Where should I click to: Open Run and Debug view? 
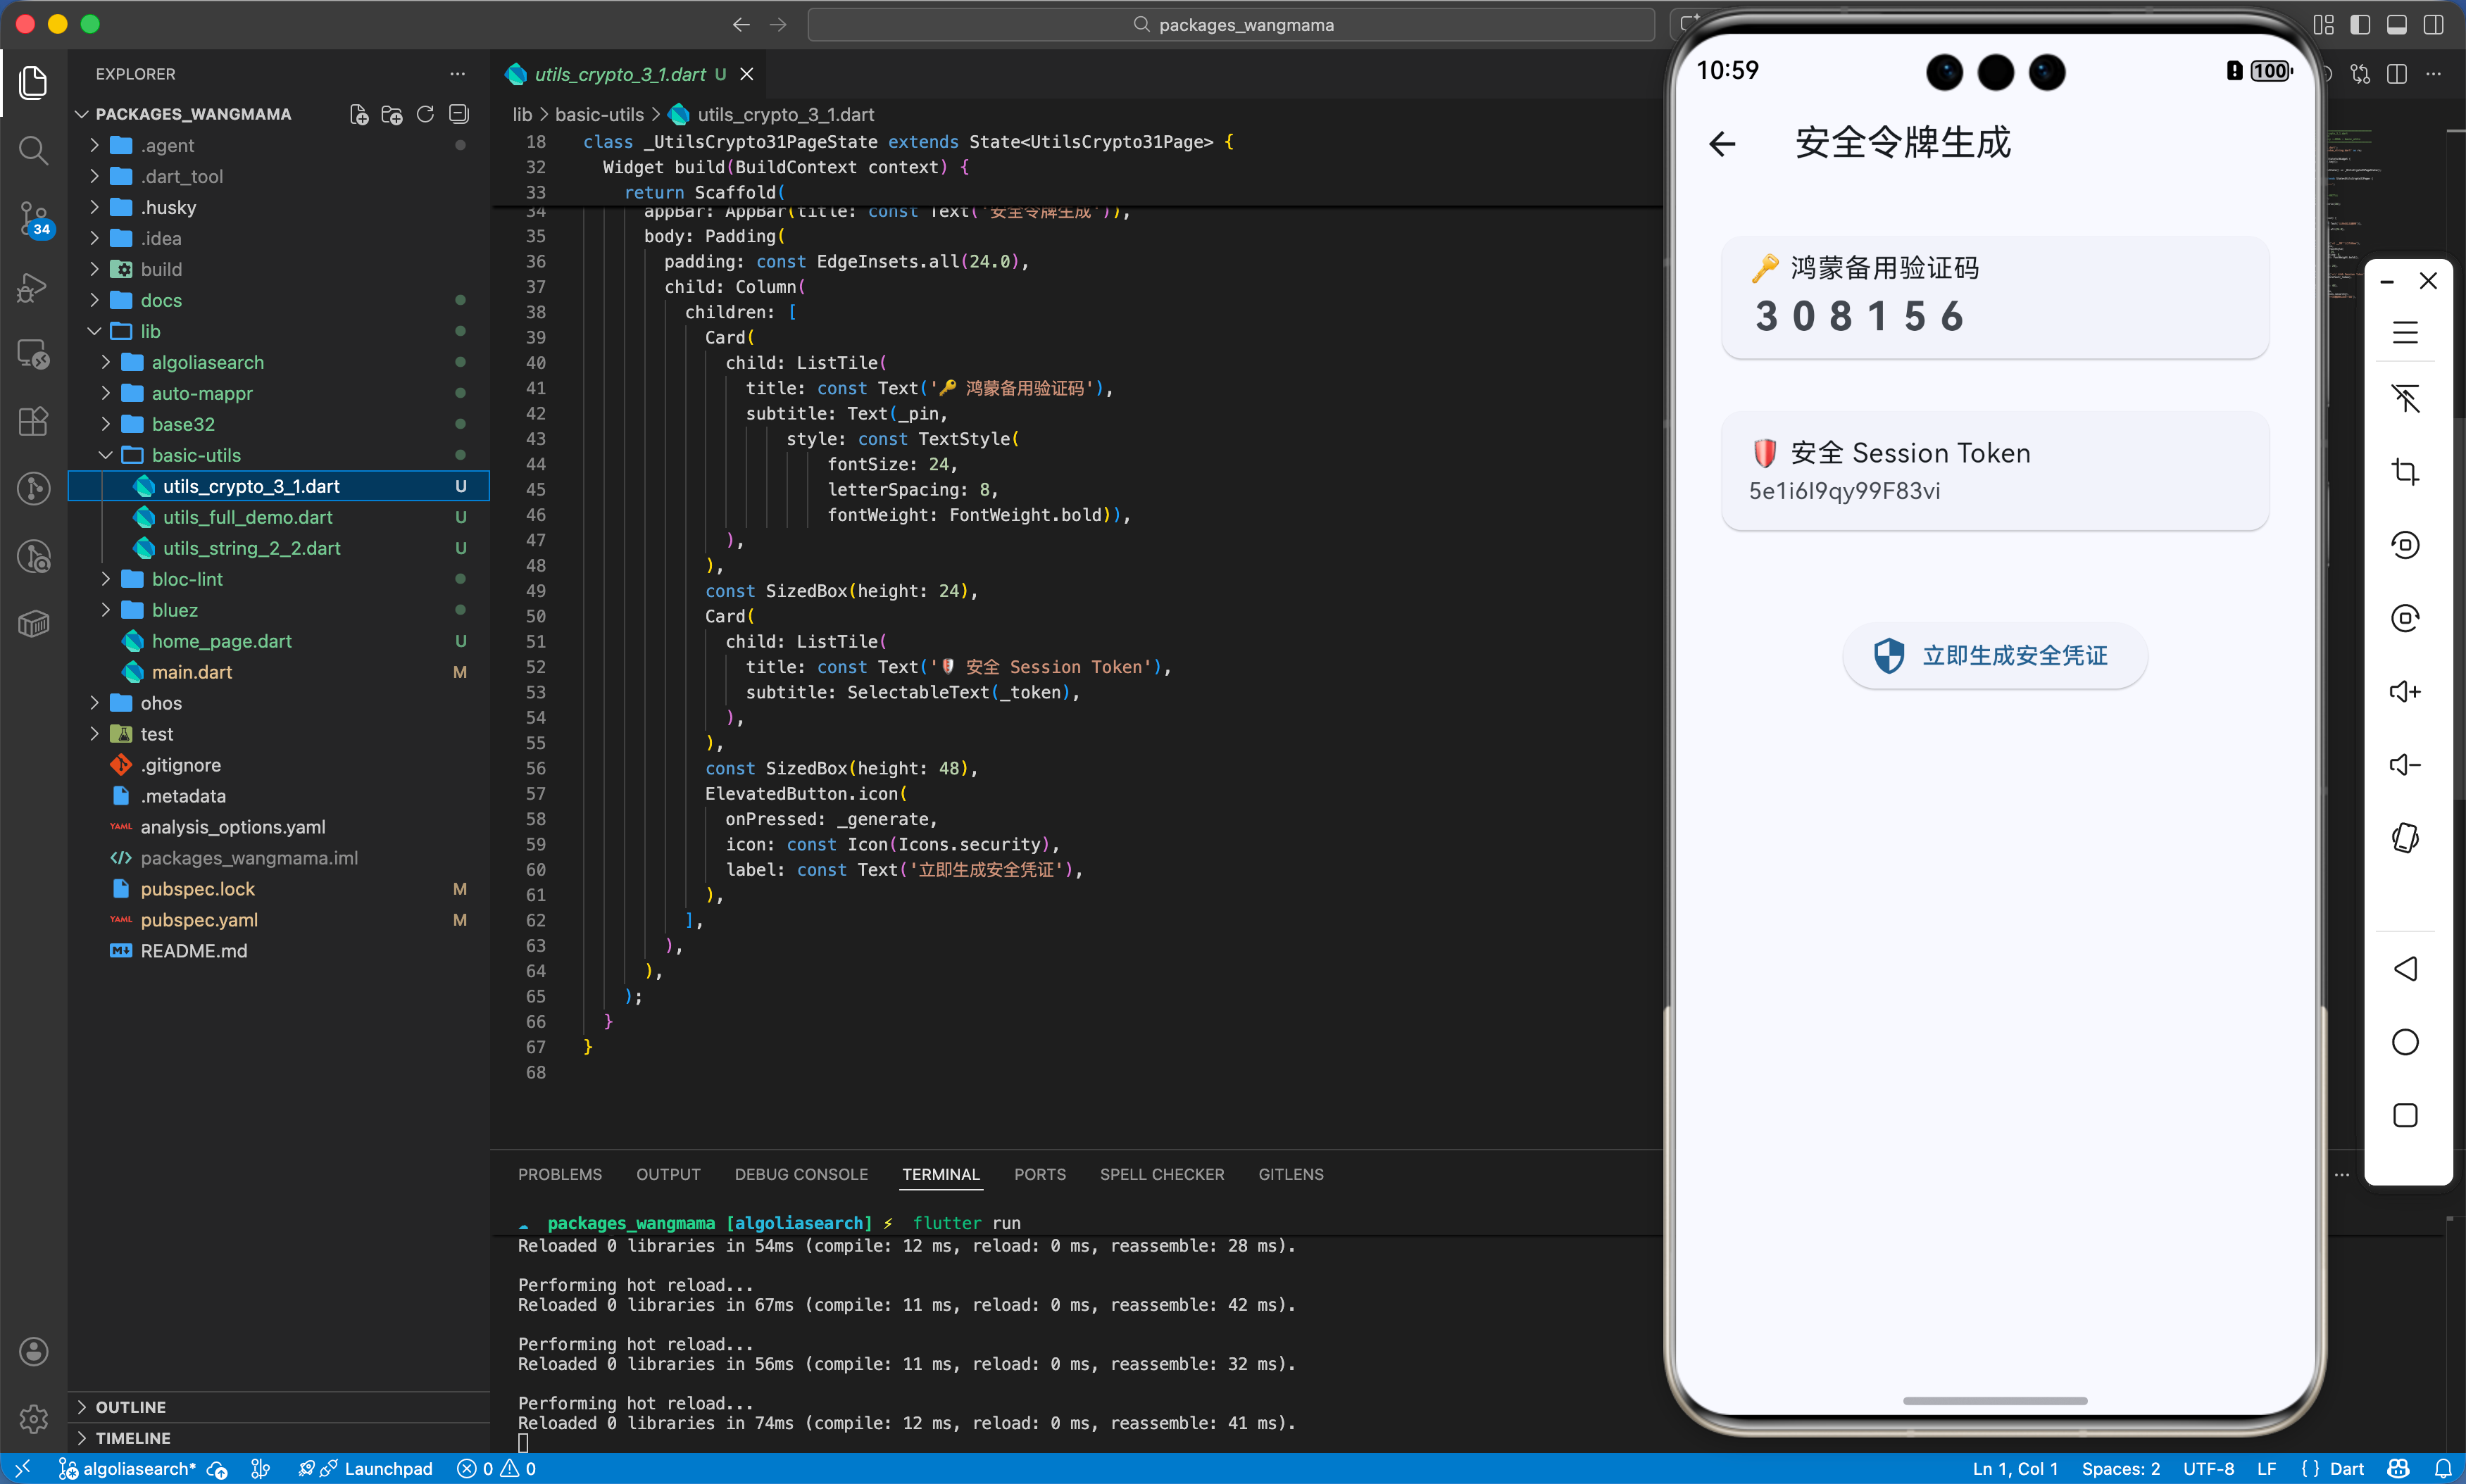tap(33, 287)
